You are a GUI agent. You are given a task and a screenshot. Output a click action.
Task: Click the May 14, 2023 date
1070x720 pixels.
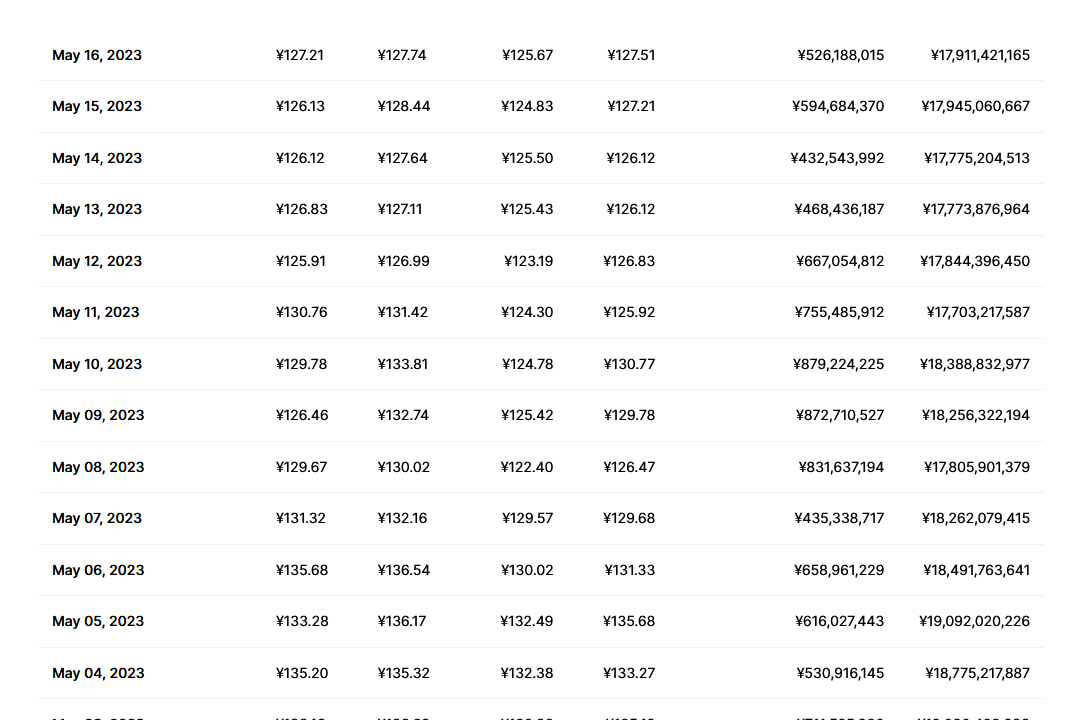pos(97,158)
